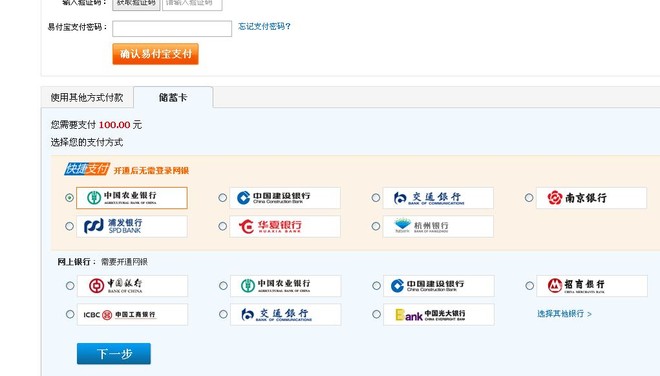Pick the Bank of Hangzhou logo
This screenshot has height=376, width=660.
click(x=438, y=227)
